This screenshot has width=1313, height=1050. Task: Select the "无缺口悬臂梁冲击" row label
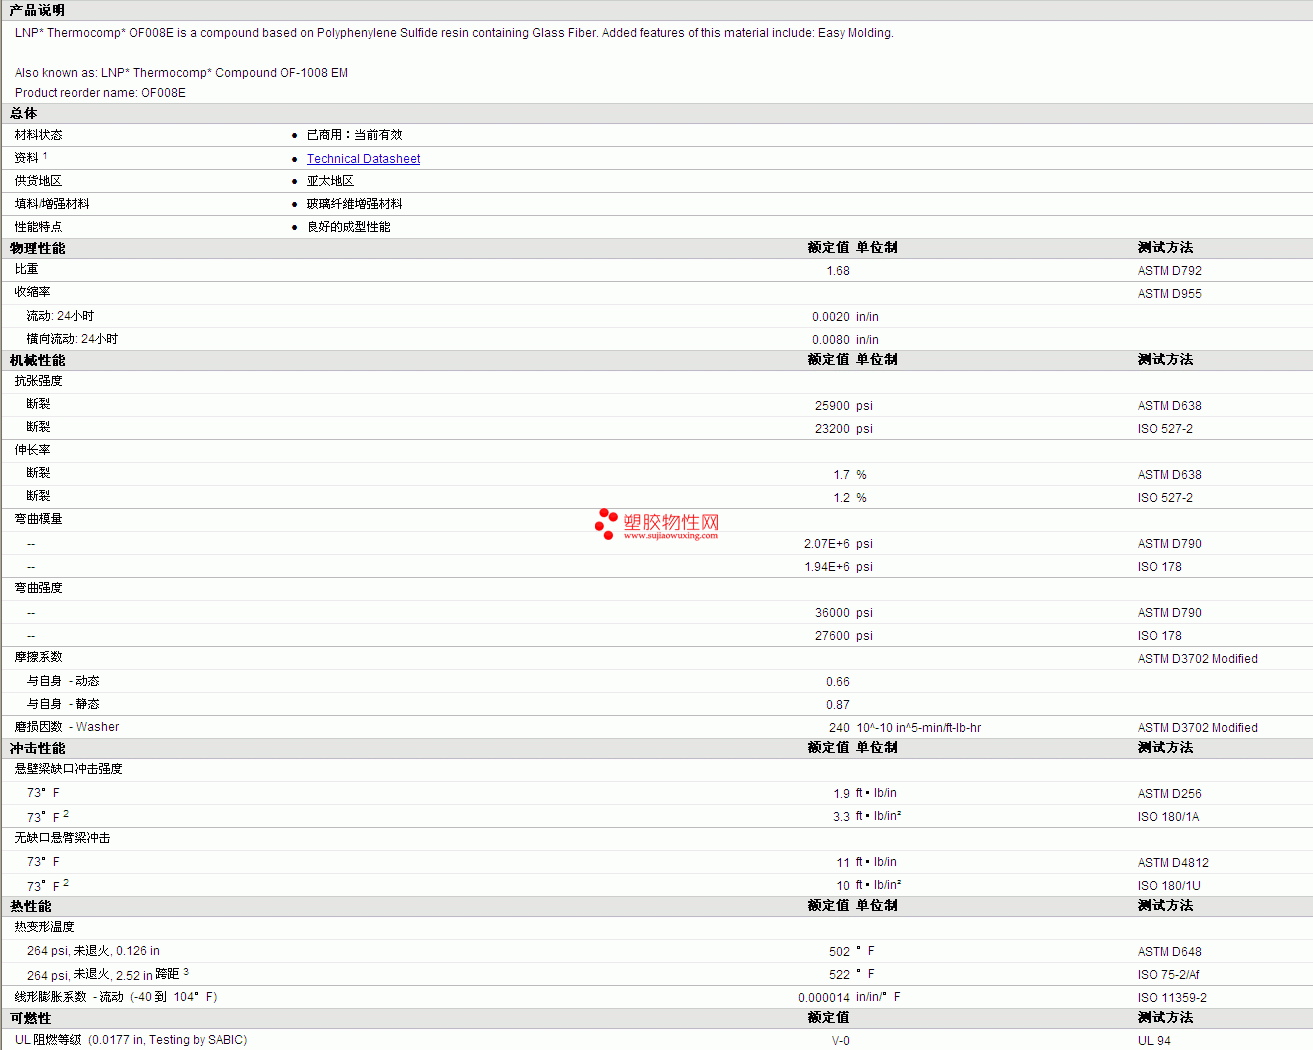pyautogui.click(x=62, y=838)
